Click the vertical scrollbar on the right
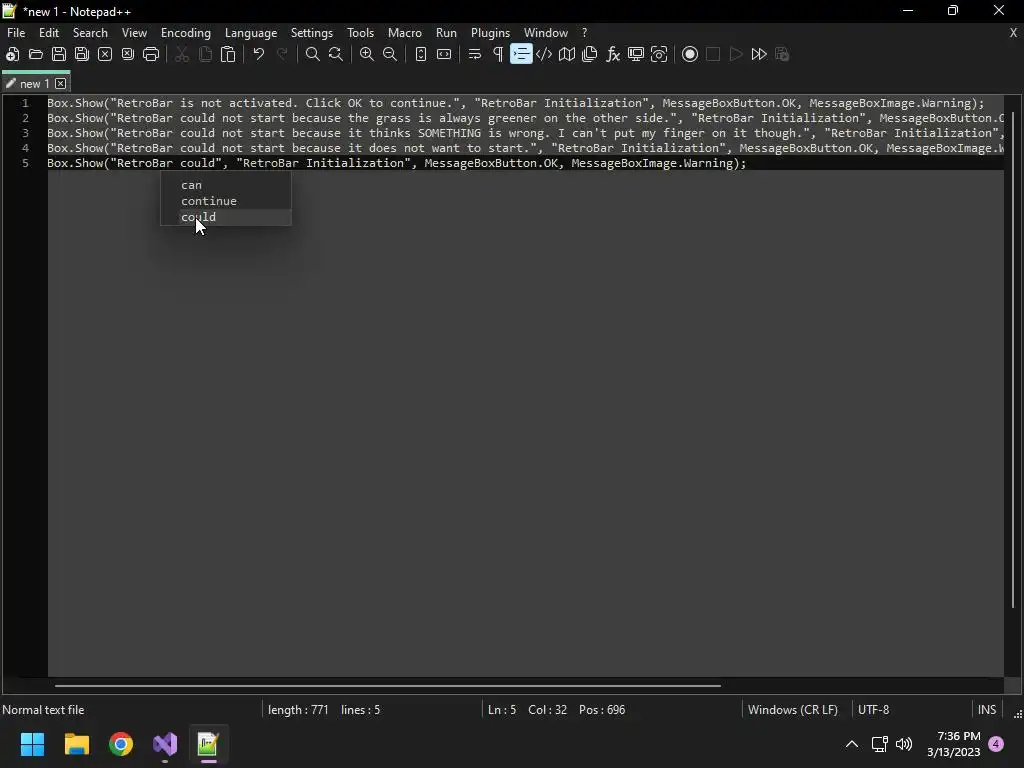 coord(1013,359)
